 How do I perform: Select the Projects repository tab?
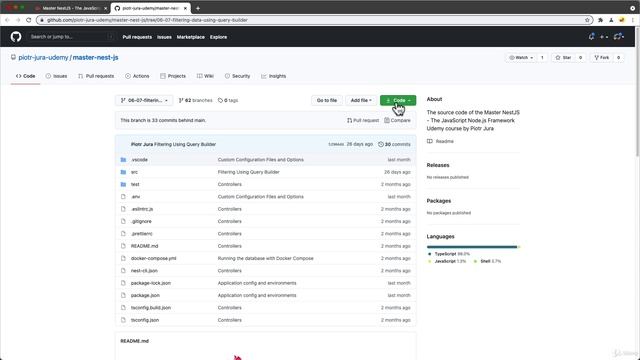tap(173, 76)
